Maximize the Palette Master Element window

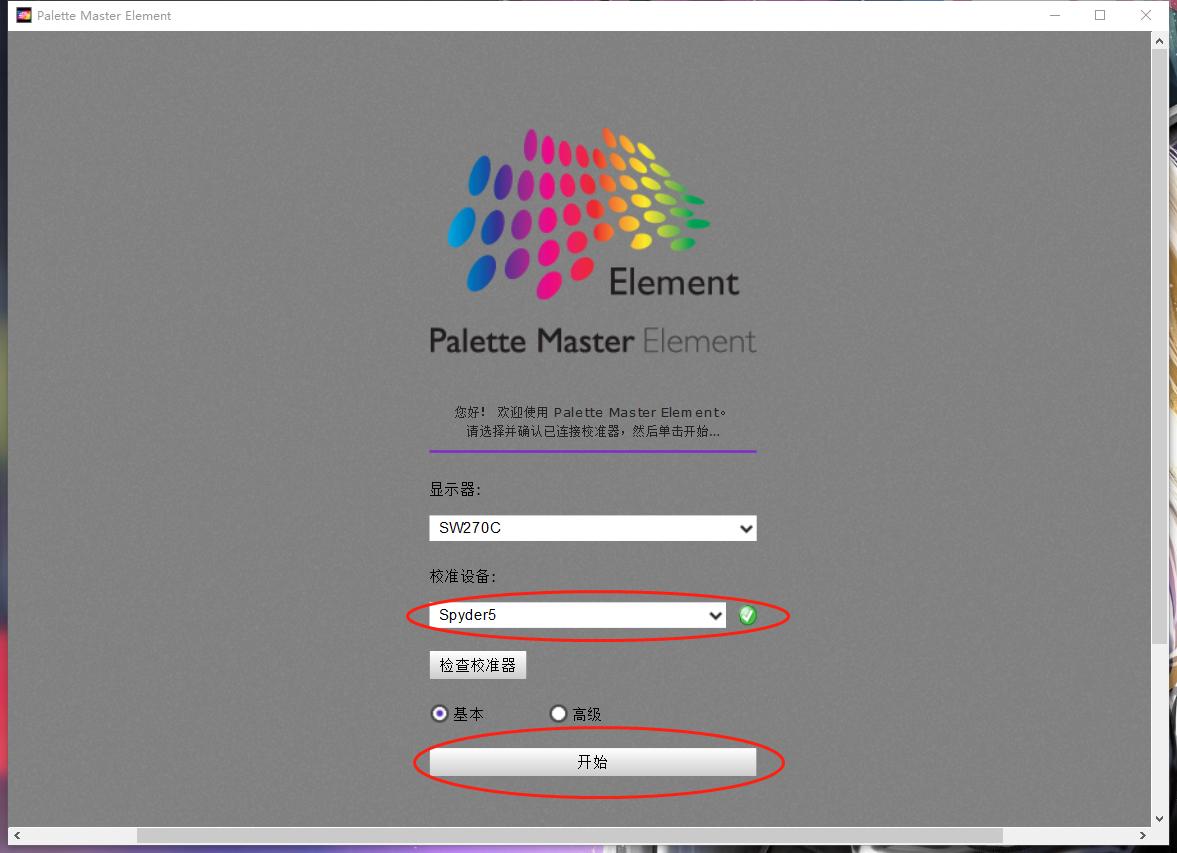pos(1100,15)
